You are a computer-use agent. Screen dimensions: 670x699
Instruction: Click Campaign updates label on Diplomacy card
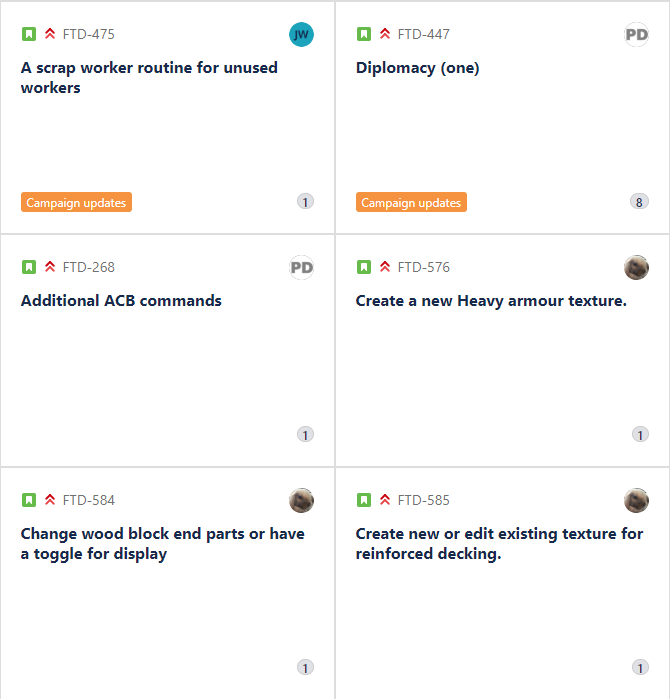coord(411,202)
